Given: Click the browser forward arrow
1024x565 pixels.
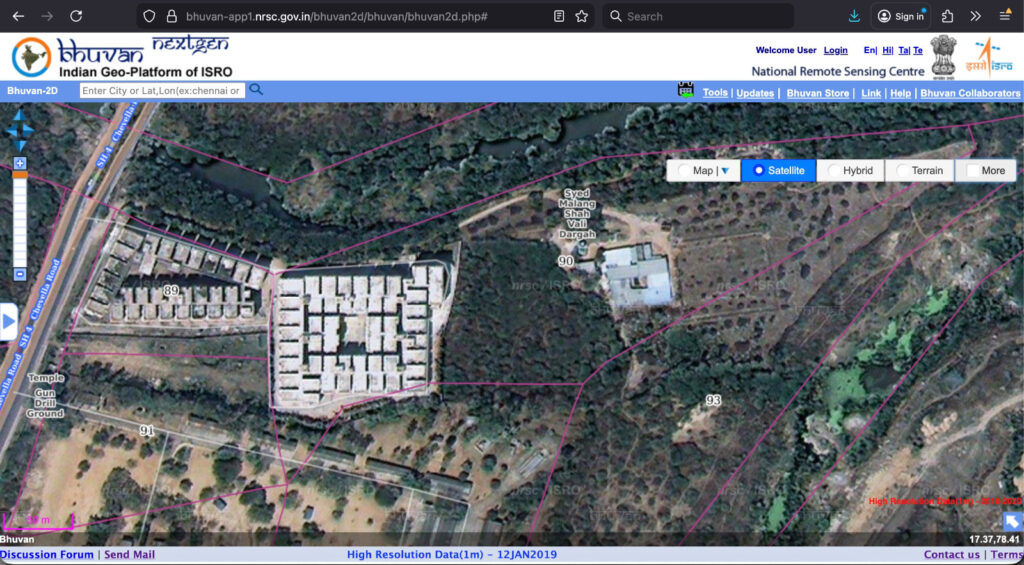Looking at the screenshot, I should pyautogui.click(x=47, y=16).
